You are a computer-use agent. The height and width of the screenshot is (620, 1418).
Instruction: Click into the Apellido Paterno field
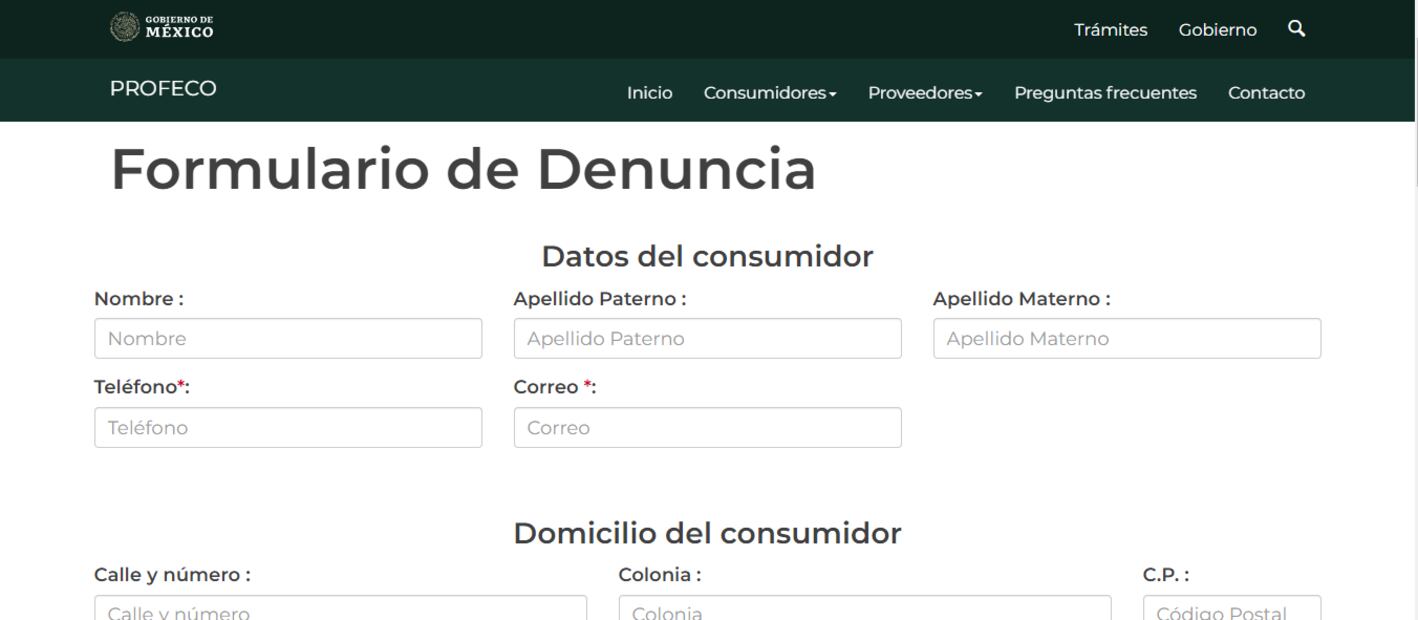[707, 339]
